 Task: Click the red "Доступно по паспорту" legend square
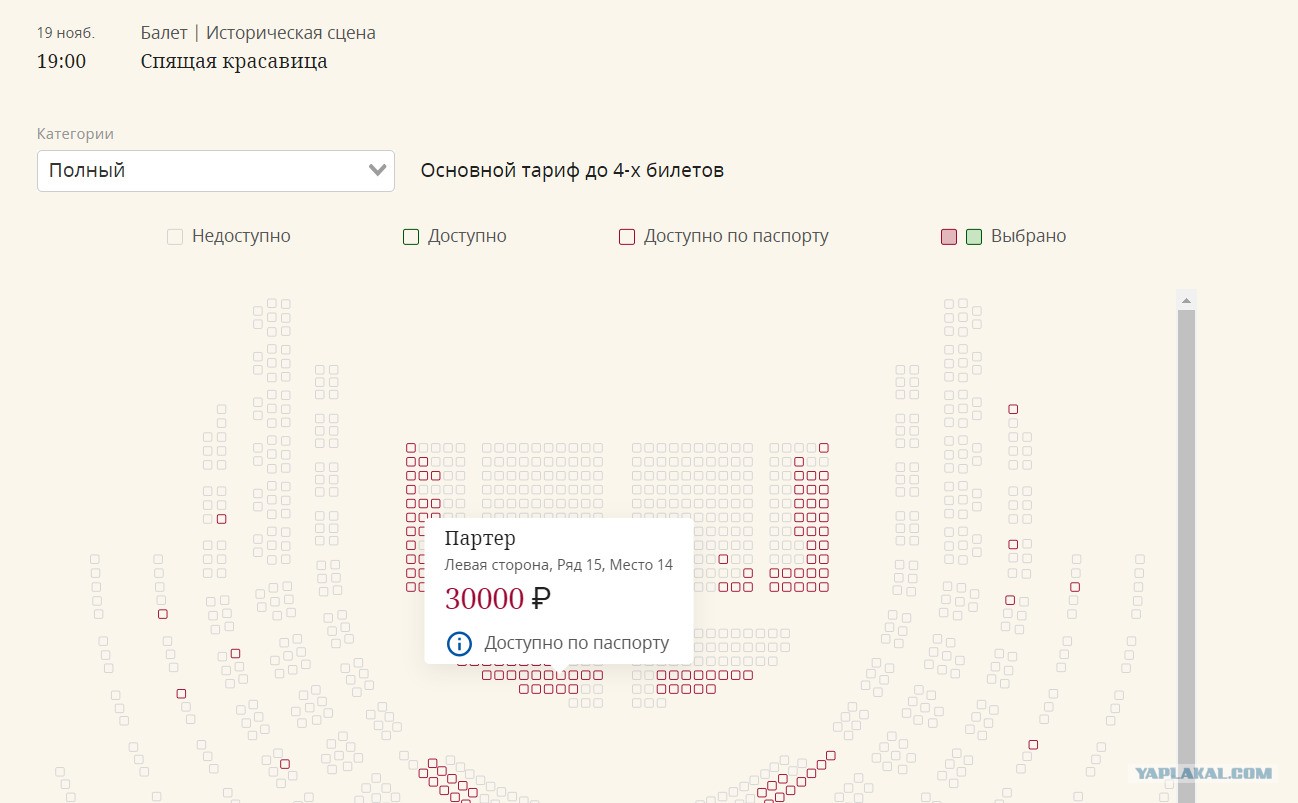(x=627, y=237)
